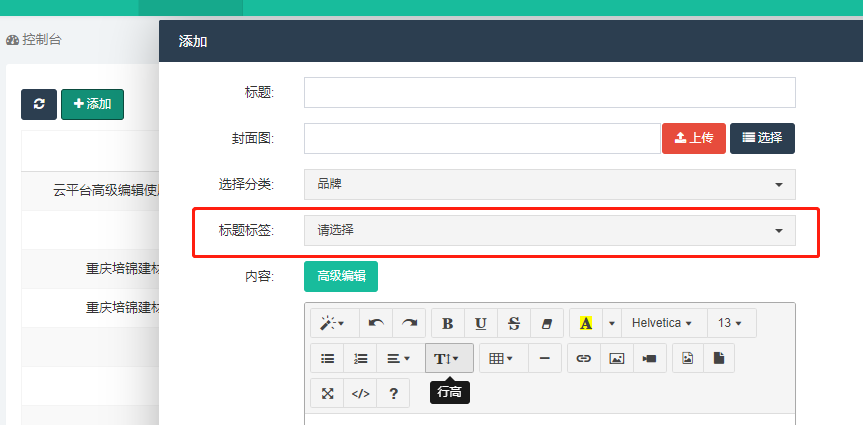Redo the last edit
Image resolution: width=863 pixels, height=425 pixels.
tap(409, 323)
